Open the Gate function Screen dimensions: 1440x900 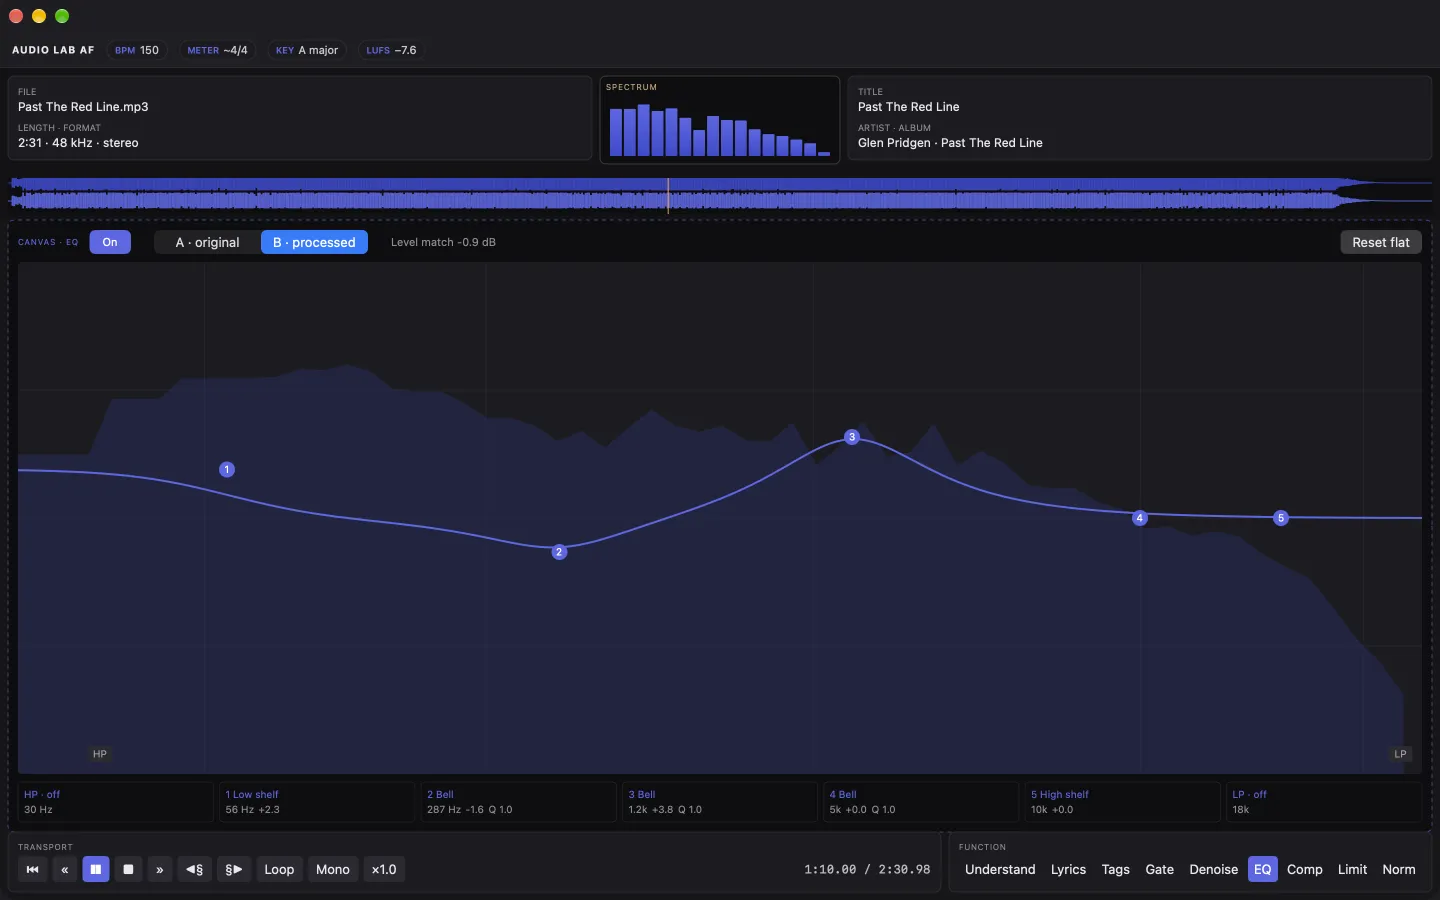pyautogui.click(x=1159, y=869)
